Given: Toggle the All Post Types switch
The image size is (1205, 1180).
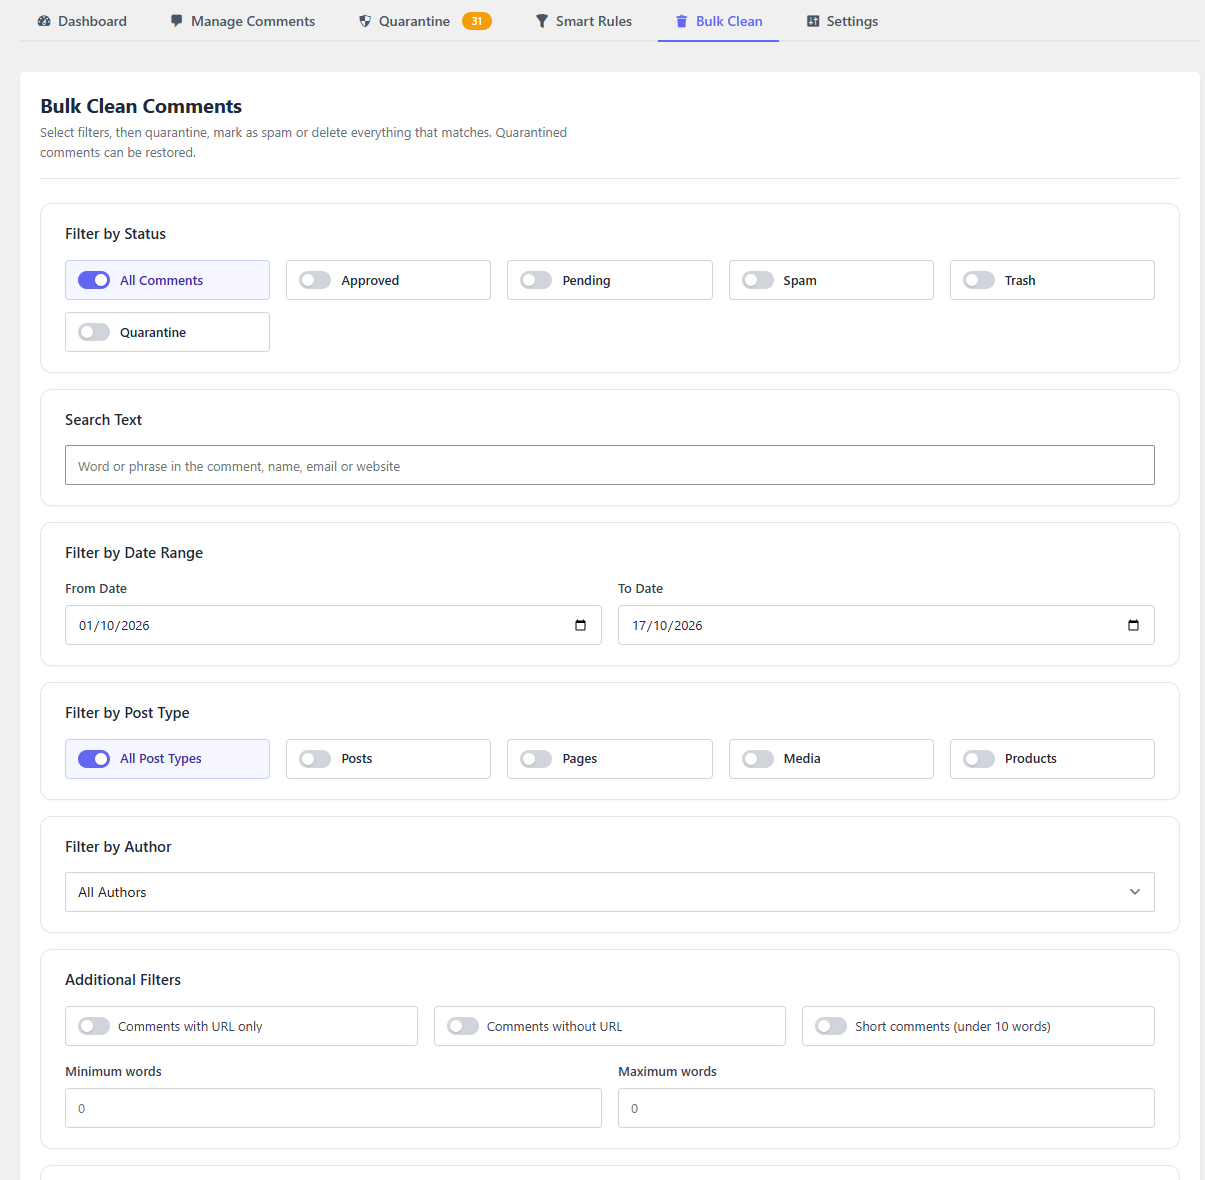Looking at the screenshot, I should (x=94, y=759).
